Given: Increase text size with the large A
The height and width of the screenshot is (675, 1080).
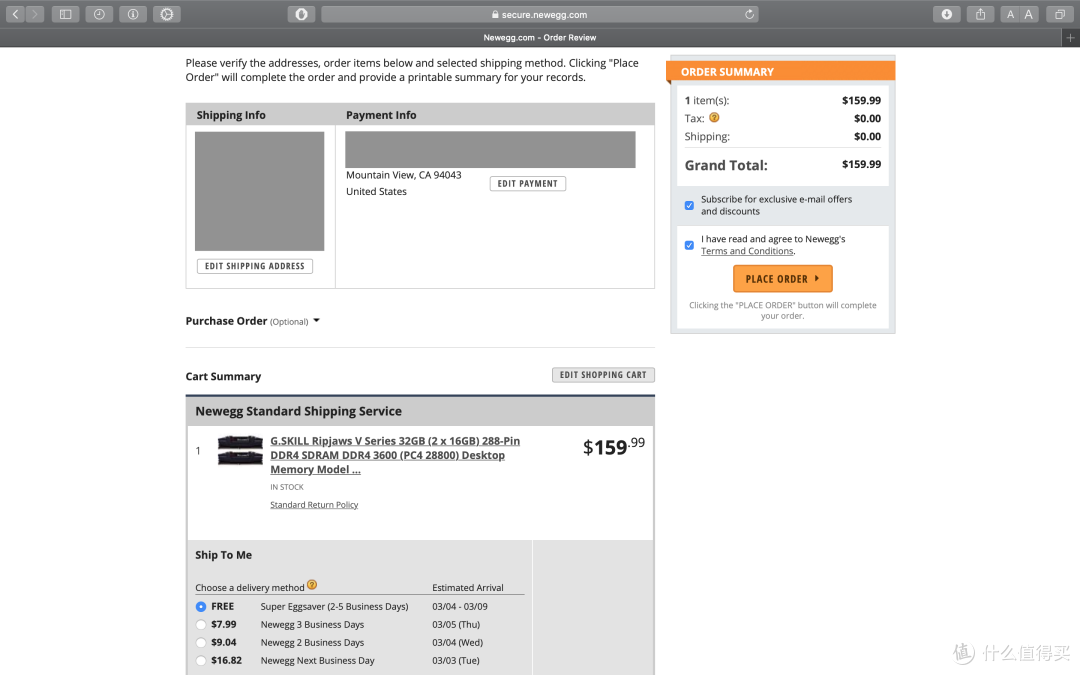Looking at the screenshot, I should [1029, 14].
